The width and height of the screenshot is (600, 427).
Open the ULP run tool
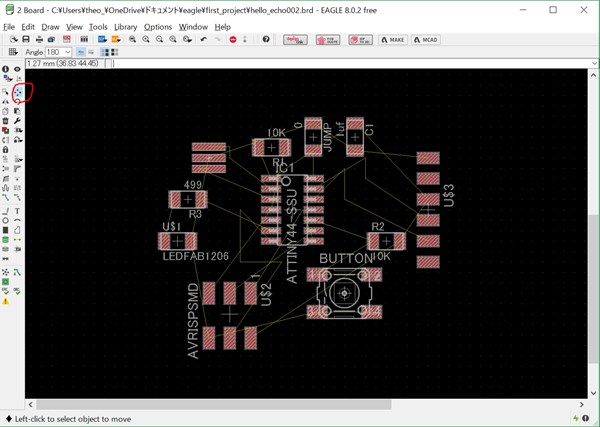click(116, 39)
